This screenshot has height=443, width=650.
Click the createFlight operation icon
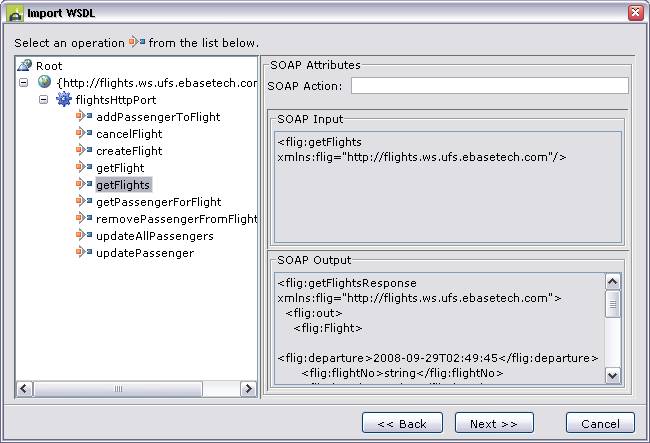point(84,151)
